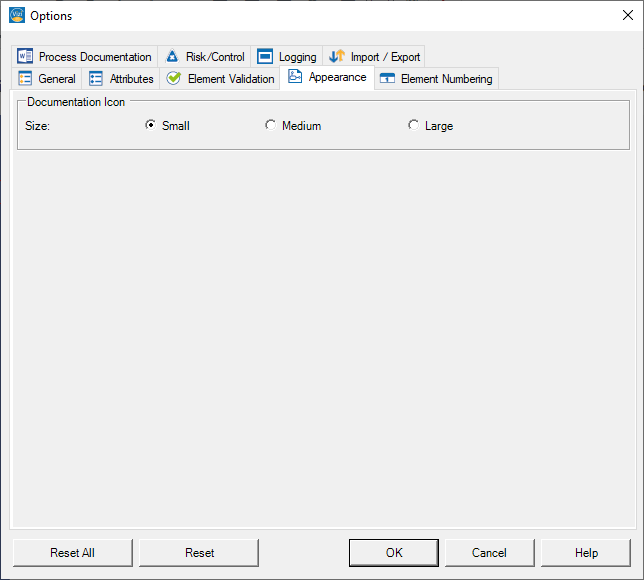Click the Word icon on Process Documentation tab
644x580 pixels.
coord(26,57)
